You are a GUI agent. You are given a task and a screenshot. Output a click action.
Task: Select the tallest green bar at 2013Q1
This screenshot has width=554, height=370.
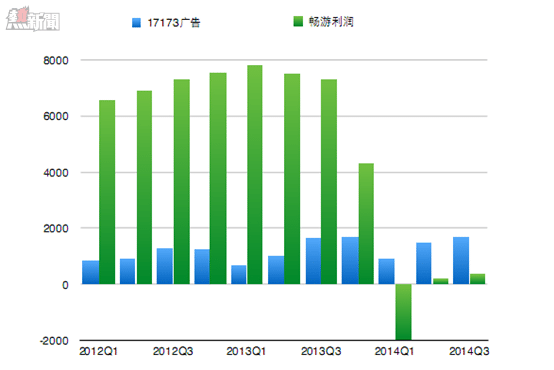[255, 175]
